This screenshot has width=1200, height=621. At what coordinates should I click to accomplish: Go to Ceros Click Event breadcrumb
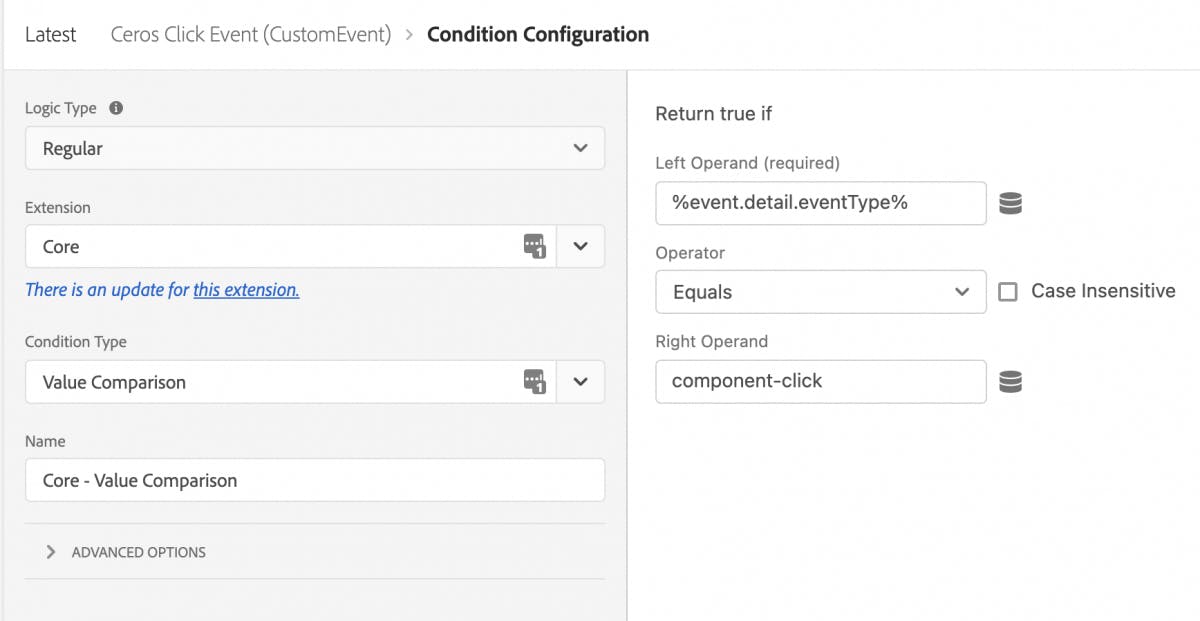tap(250, 34)
